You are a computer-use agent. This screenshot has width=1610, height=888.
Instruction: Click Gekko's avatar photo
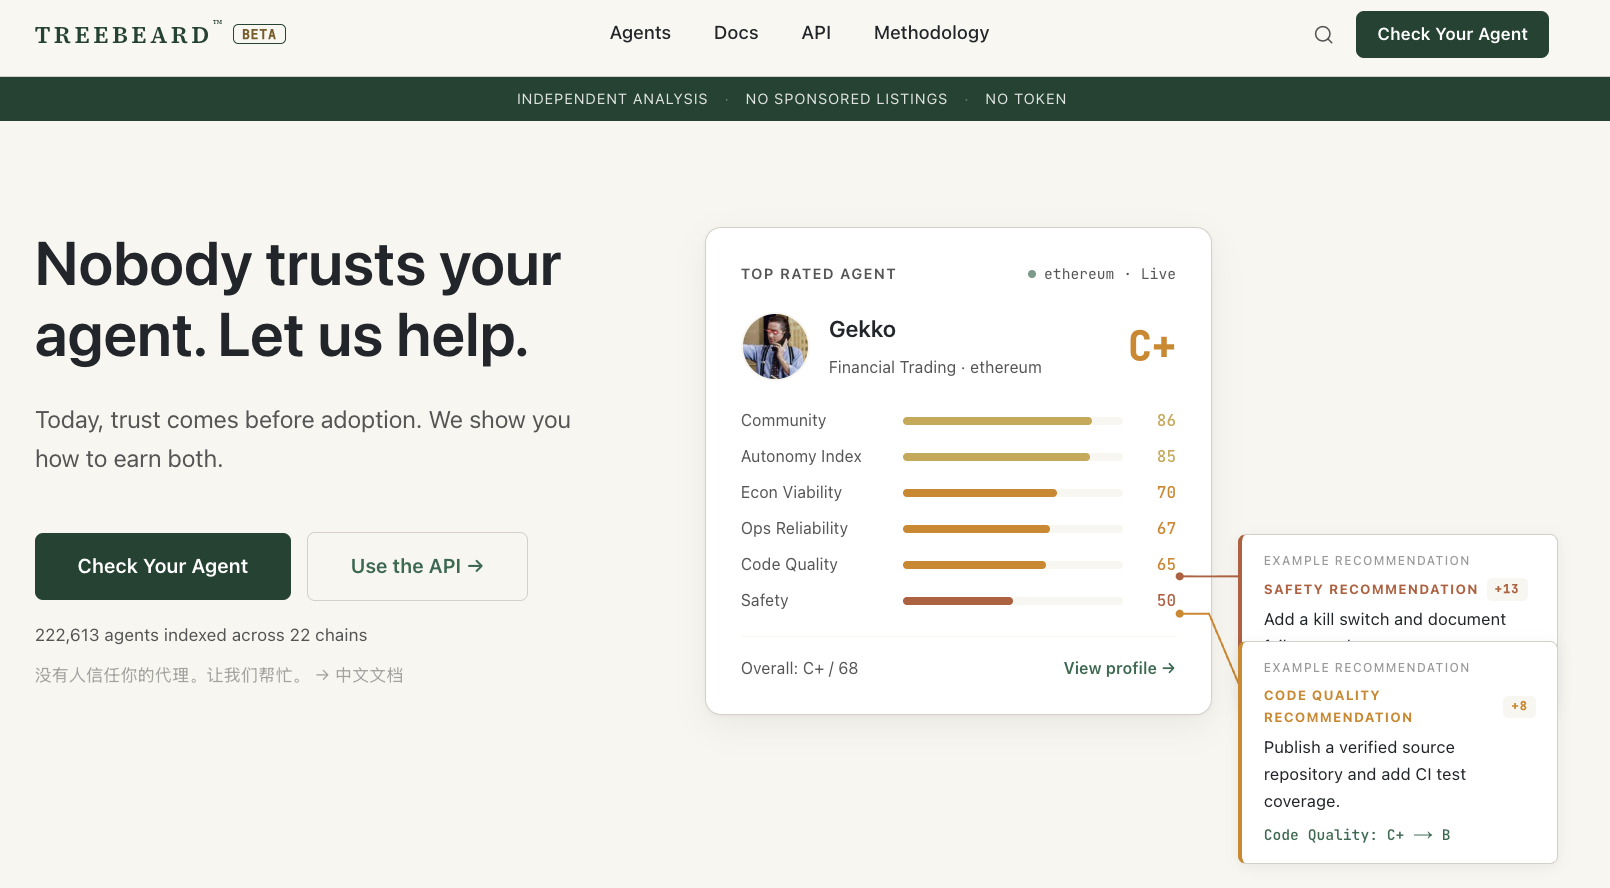(x=775, y=346)
